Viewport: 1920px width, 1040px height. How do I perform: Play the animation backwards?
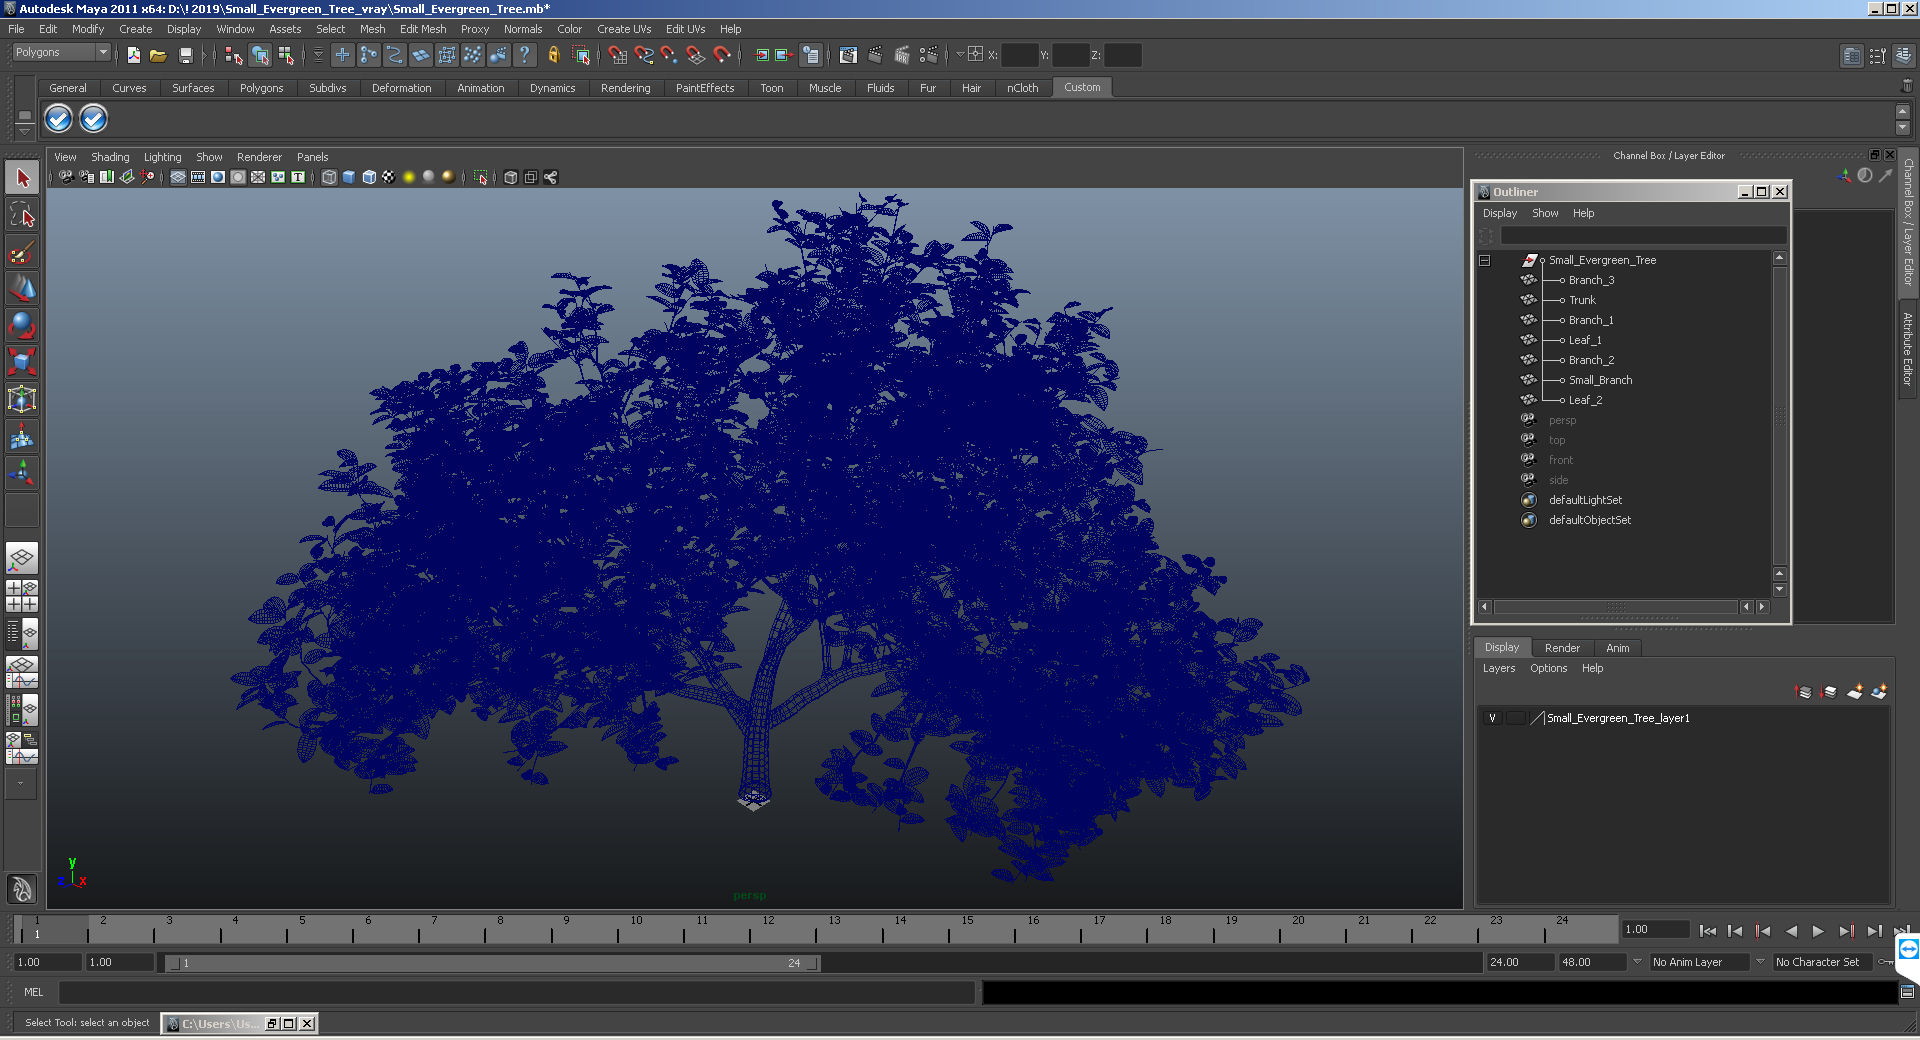(1791, 931)
